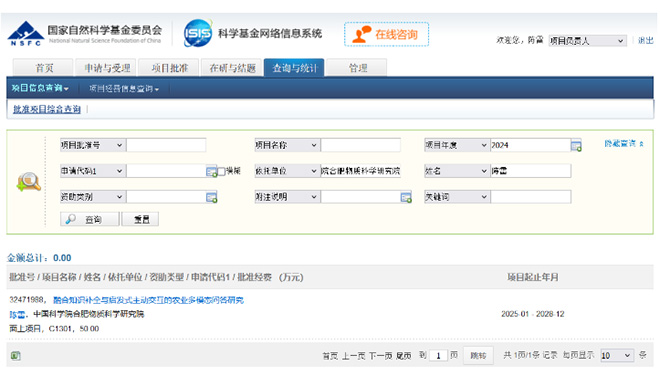
Task: Click the page number input box
Action: pyautogui.click(x=438, y=356)
